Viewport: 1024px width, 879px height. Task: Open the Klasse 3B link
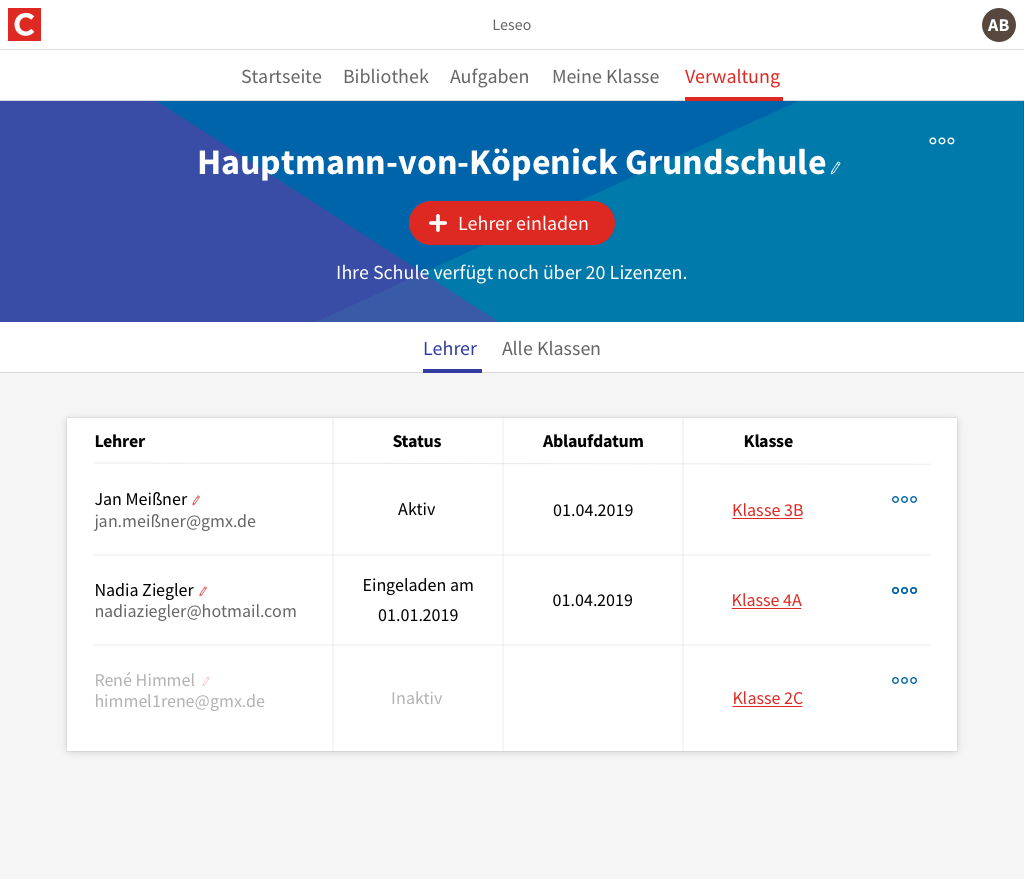pos(767,510)
